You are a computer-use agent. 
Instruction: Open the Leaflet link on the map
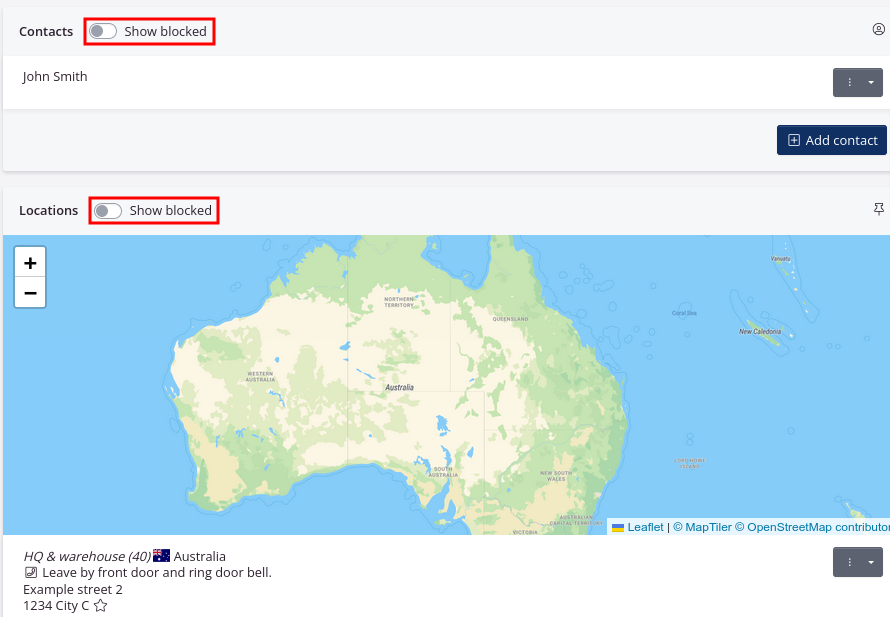646,527
